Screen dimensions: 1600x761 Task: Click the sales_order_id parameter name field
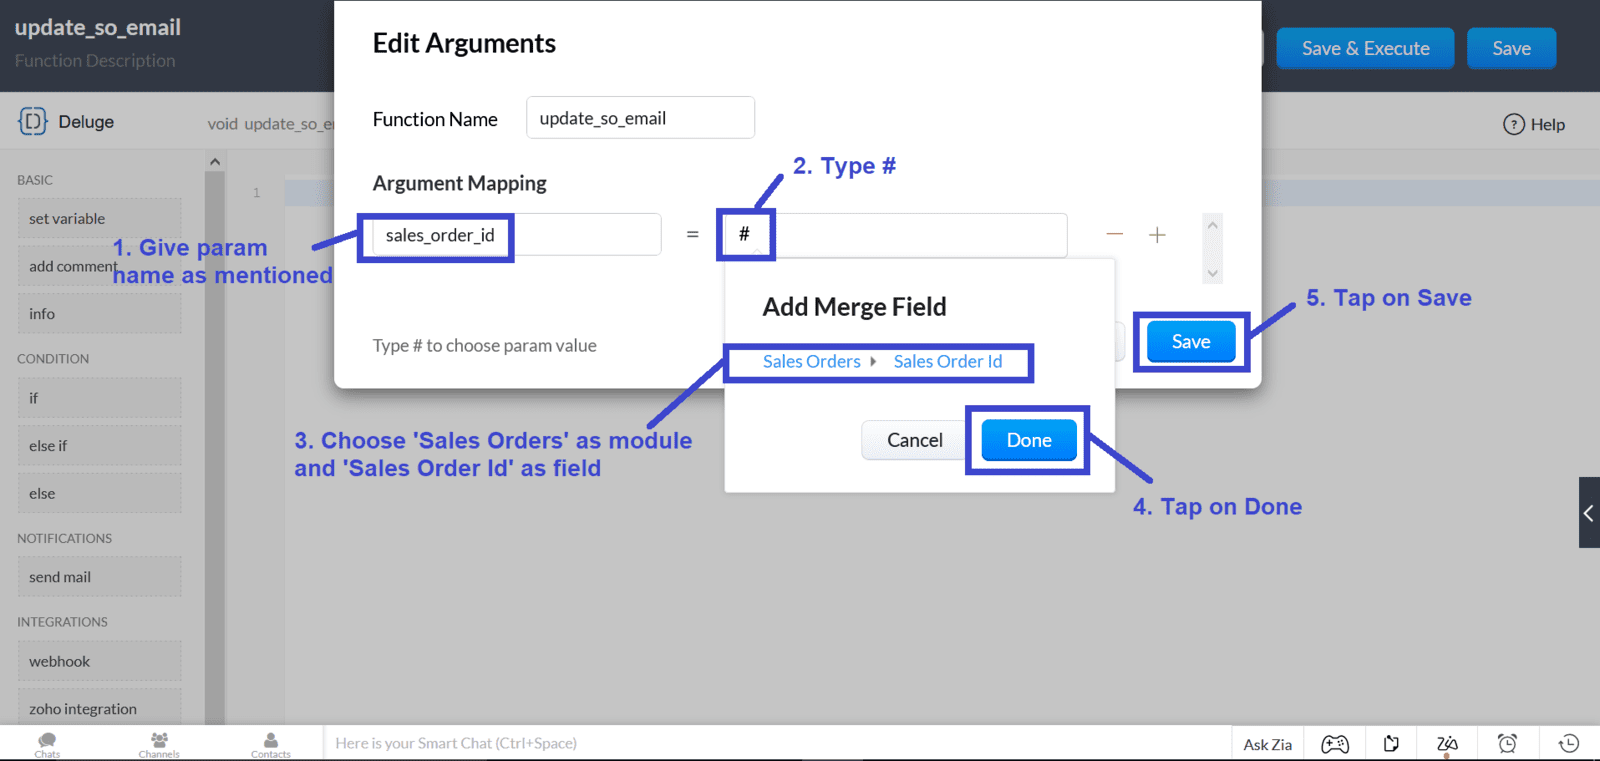(516, 235)
